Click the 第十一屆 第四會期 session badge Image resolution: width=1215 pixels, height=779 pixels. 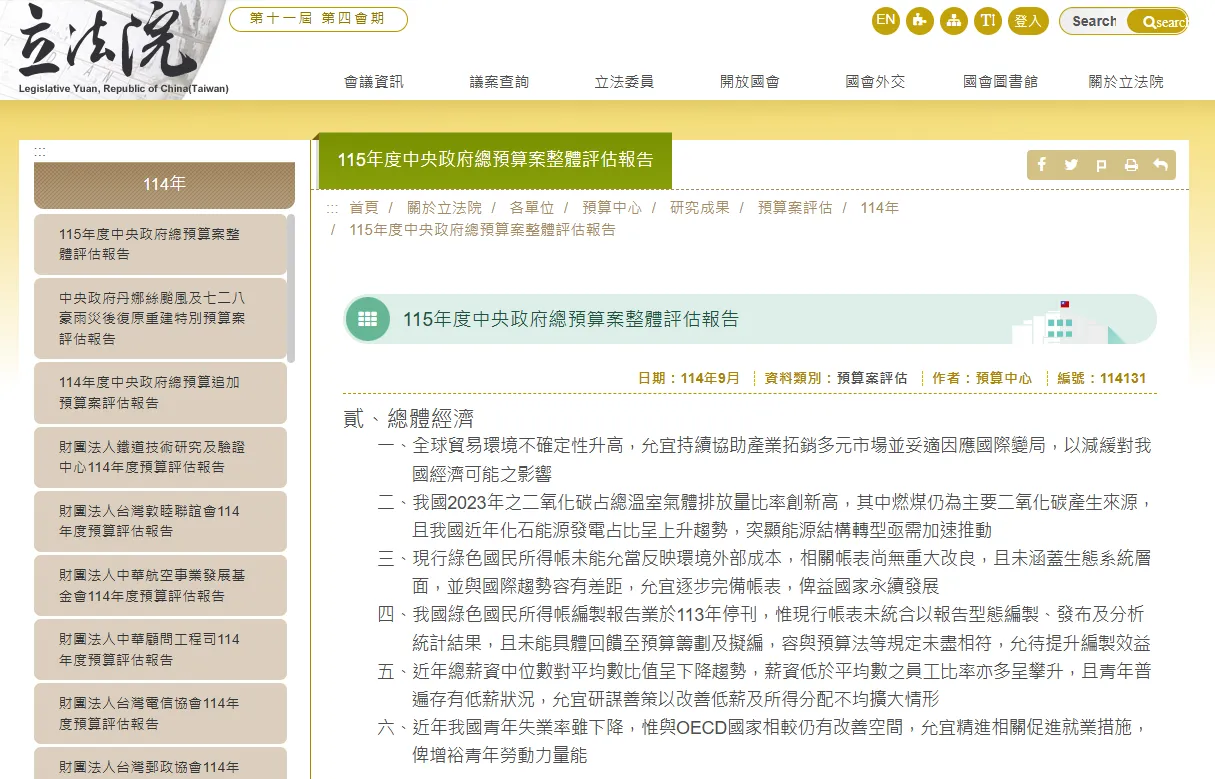coord(318,19)
